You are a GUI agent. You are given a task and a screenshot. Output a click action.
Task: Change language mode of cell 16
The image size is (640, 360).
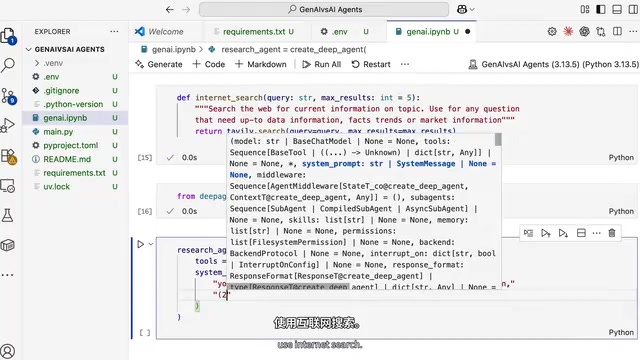coord(621,211)
